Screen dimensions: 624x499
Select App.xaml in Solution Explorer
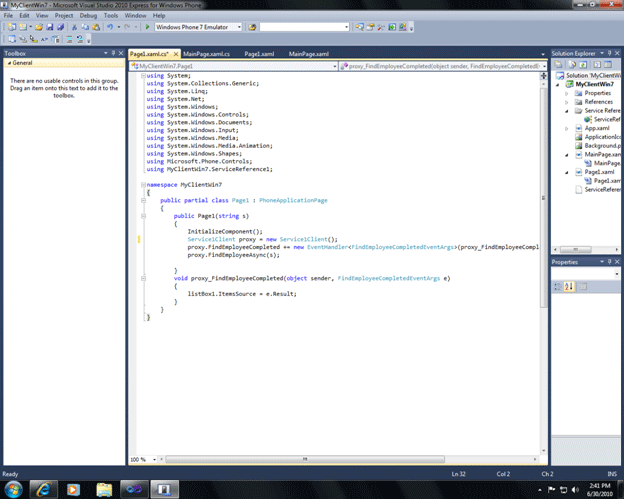point(596,128)
